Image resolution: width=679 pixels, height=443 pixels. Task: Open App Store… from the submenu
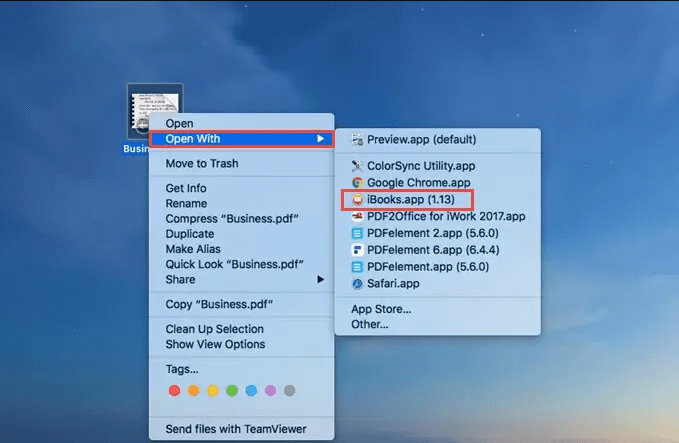(381, 309)
